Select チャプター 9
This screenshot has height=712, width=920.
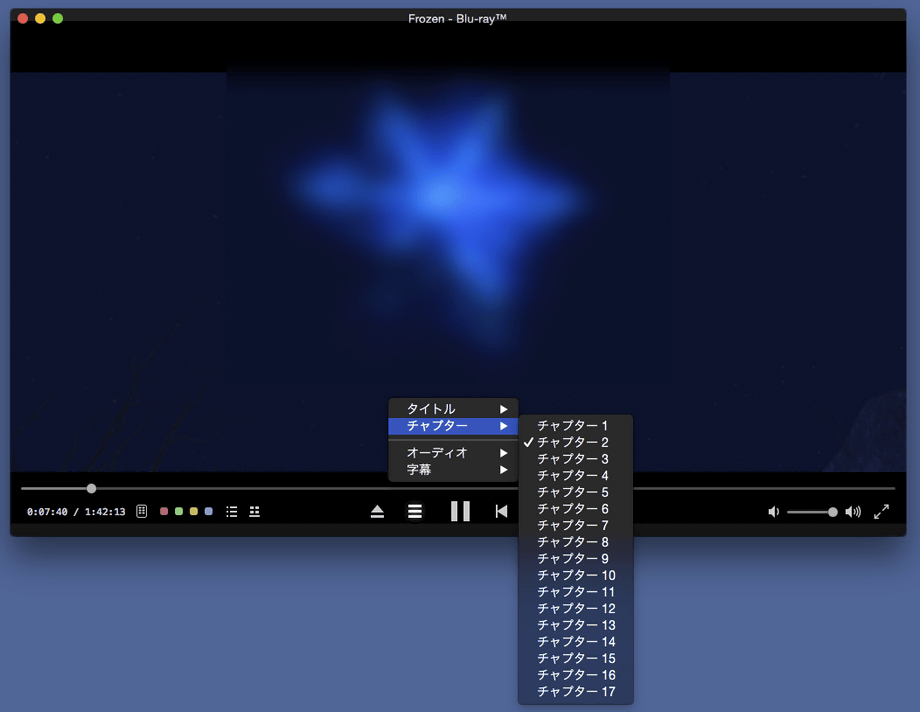click(x=576, y=558)
